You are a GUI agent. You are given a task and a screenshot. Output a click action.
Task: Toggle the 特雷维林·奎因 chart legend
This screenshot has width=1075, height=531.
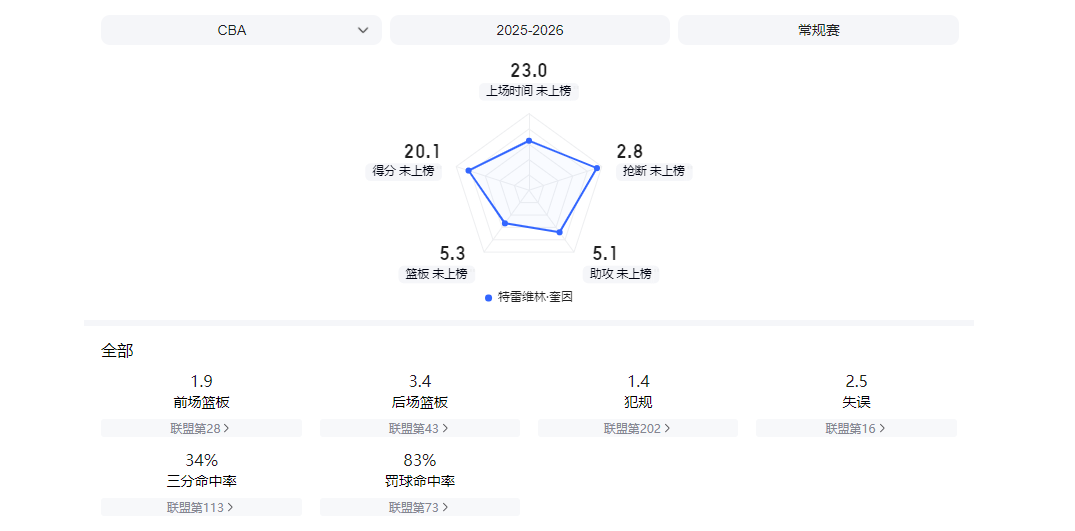(528, 297)
